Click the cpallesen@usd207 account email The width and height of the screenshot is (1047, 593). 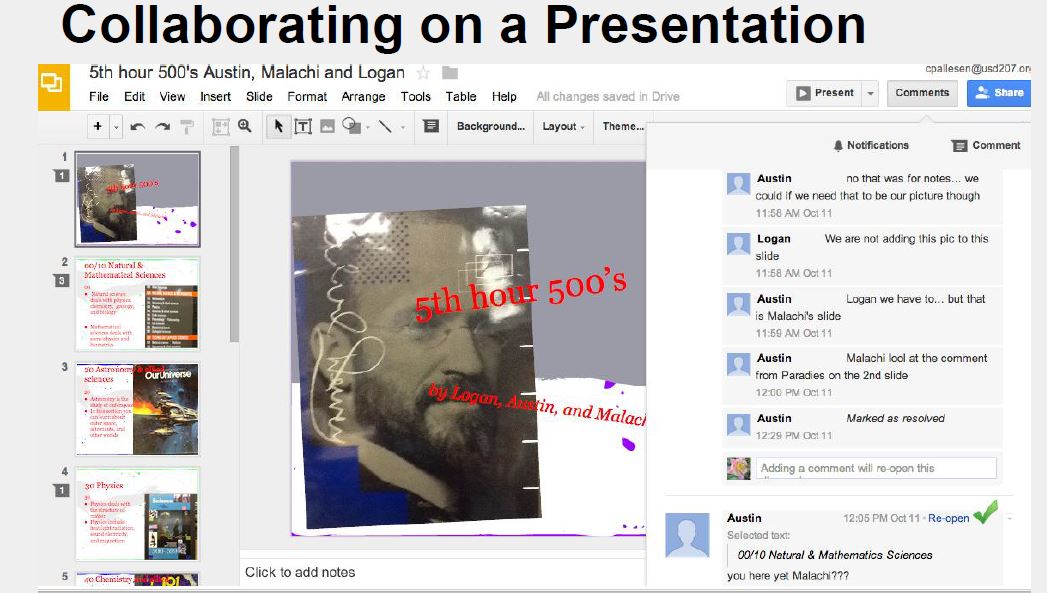point(978,68)
